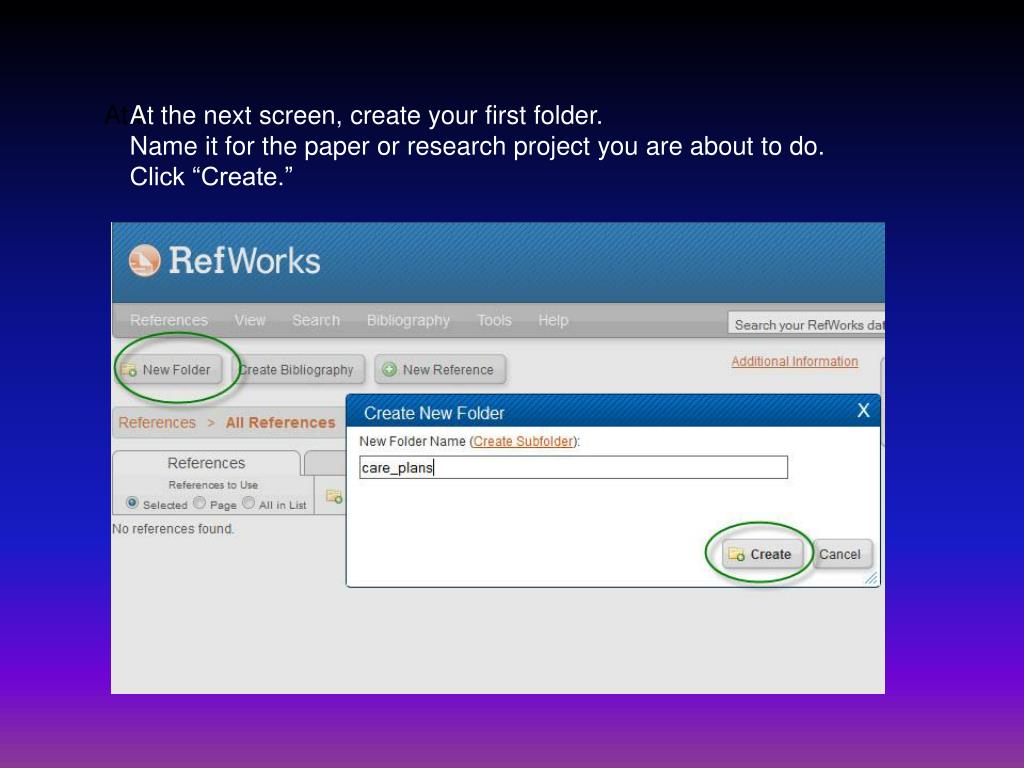Open the Help menu
Viewport: 1024px width, 768px height.
click(553, 321)
